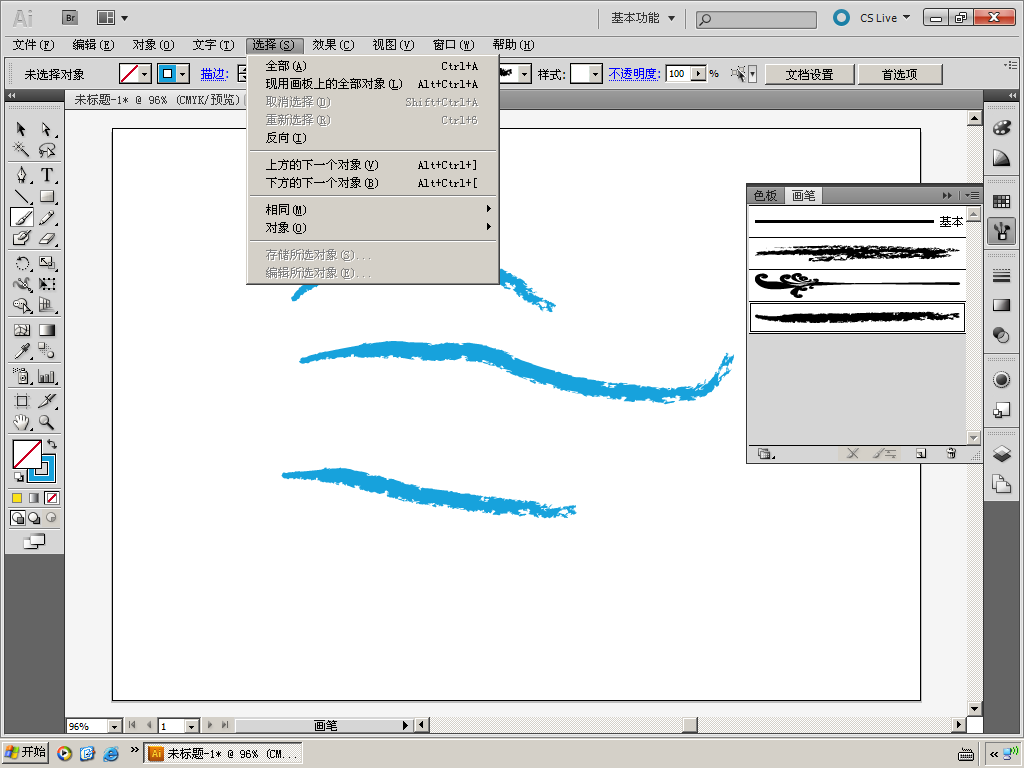Click the 不透明度 link
The image size is (1024, 768).
tap(634, 74)
